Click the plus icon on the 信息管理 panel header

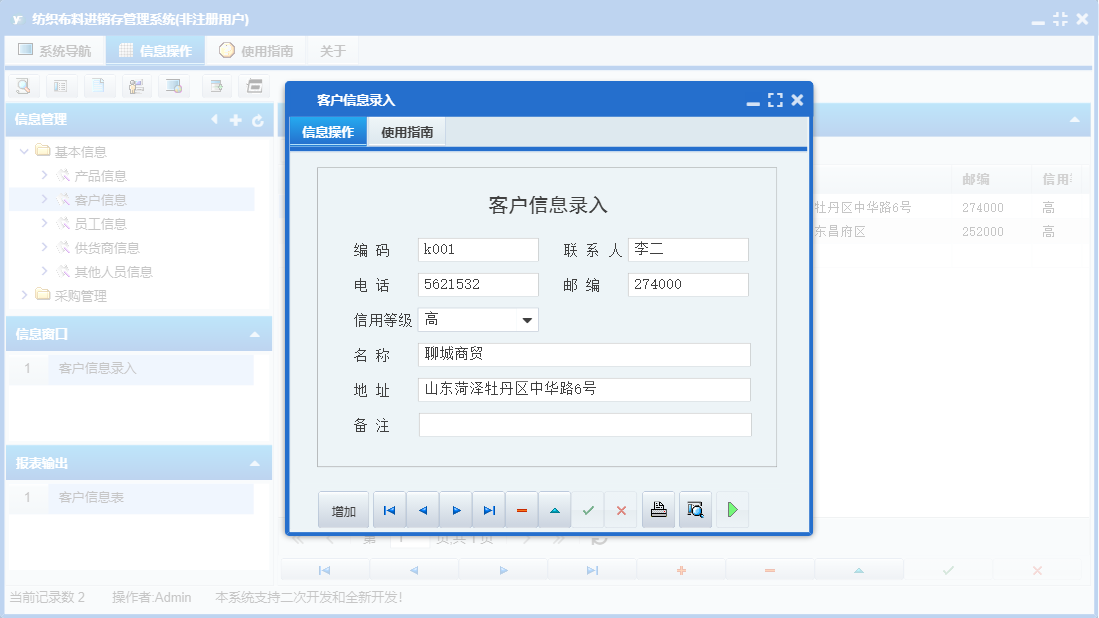coord(235,120)
